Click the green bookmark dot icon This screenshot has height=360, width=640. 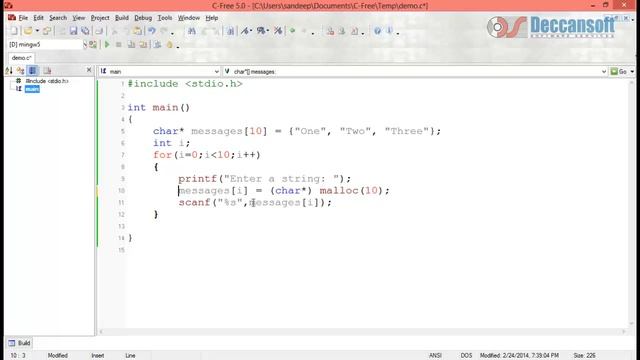[x=292, y=31]
